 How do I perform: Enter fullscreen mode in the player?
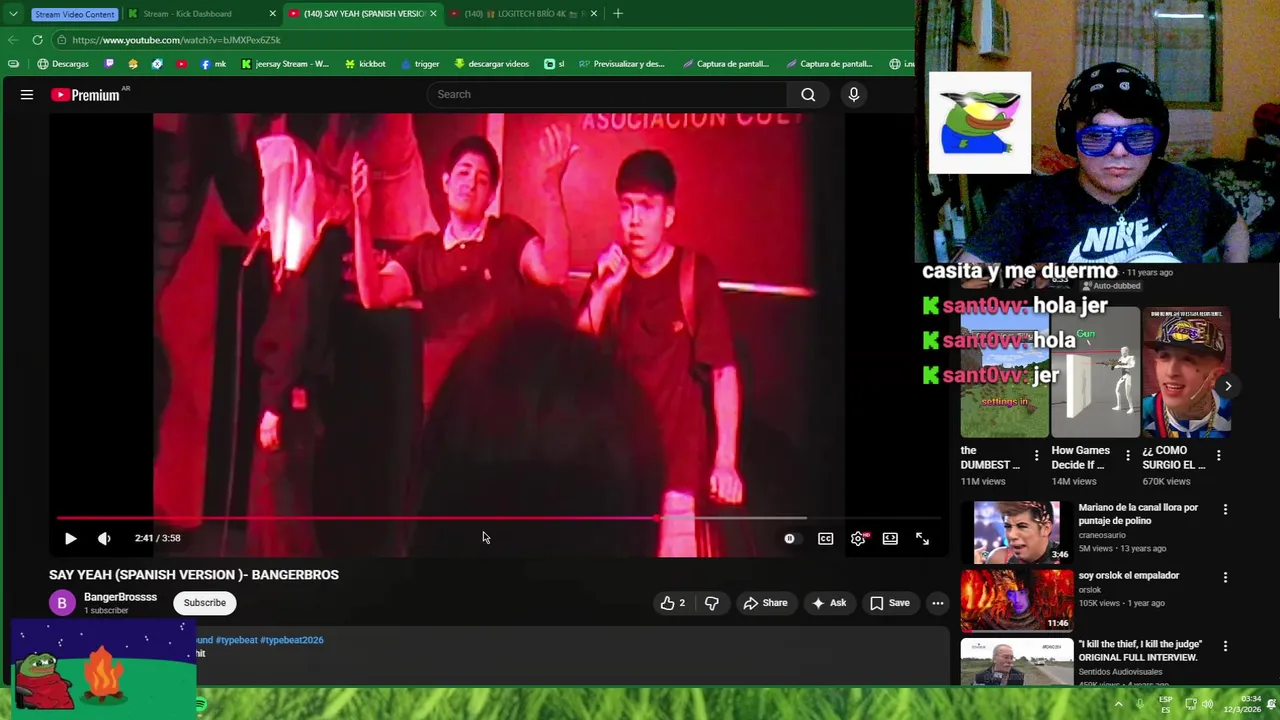tap(922, 538)
